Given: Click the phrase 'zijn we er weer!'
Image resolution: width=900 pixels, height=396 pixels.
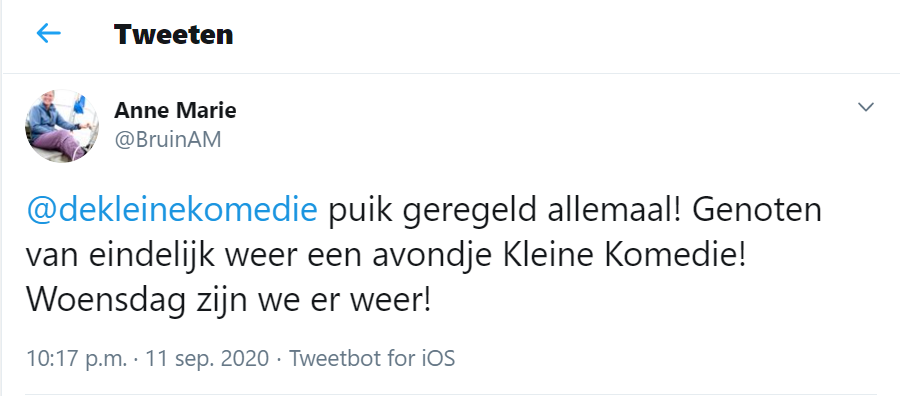Looking at the screenshot, I should click(311, 301).
